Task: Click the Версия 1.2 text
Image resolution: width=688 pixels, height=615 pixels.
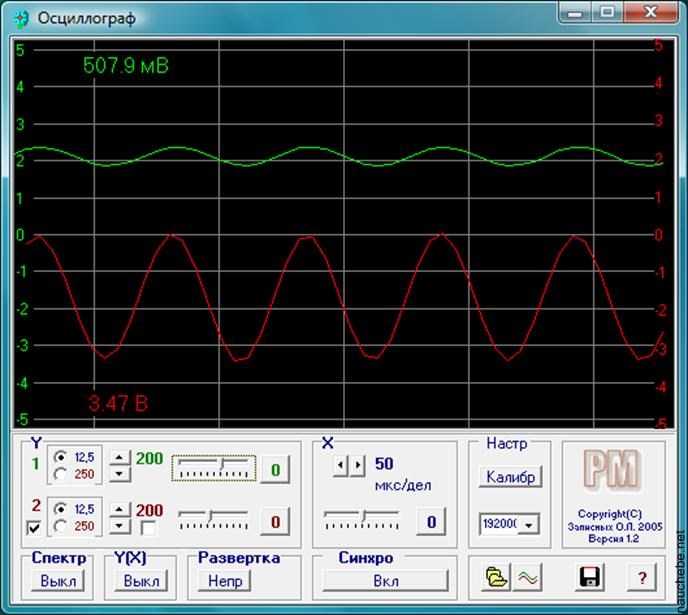Action: coord(613,538)
